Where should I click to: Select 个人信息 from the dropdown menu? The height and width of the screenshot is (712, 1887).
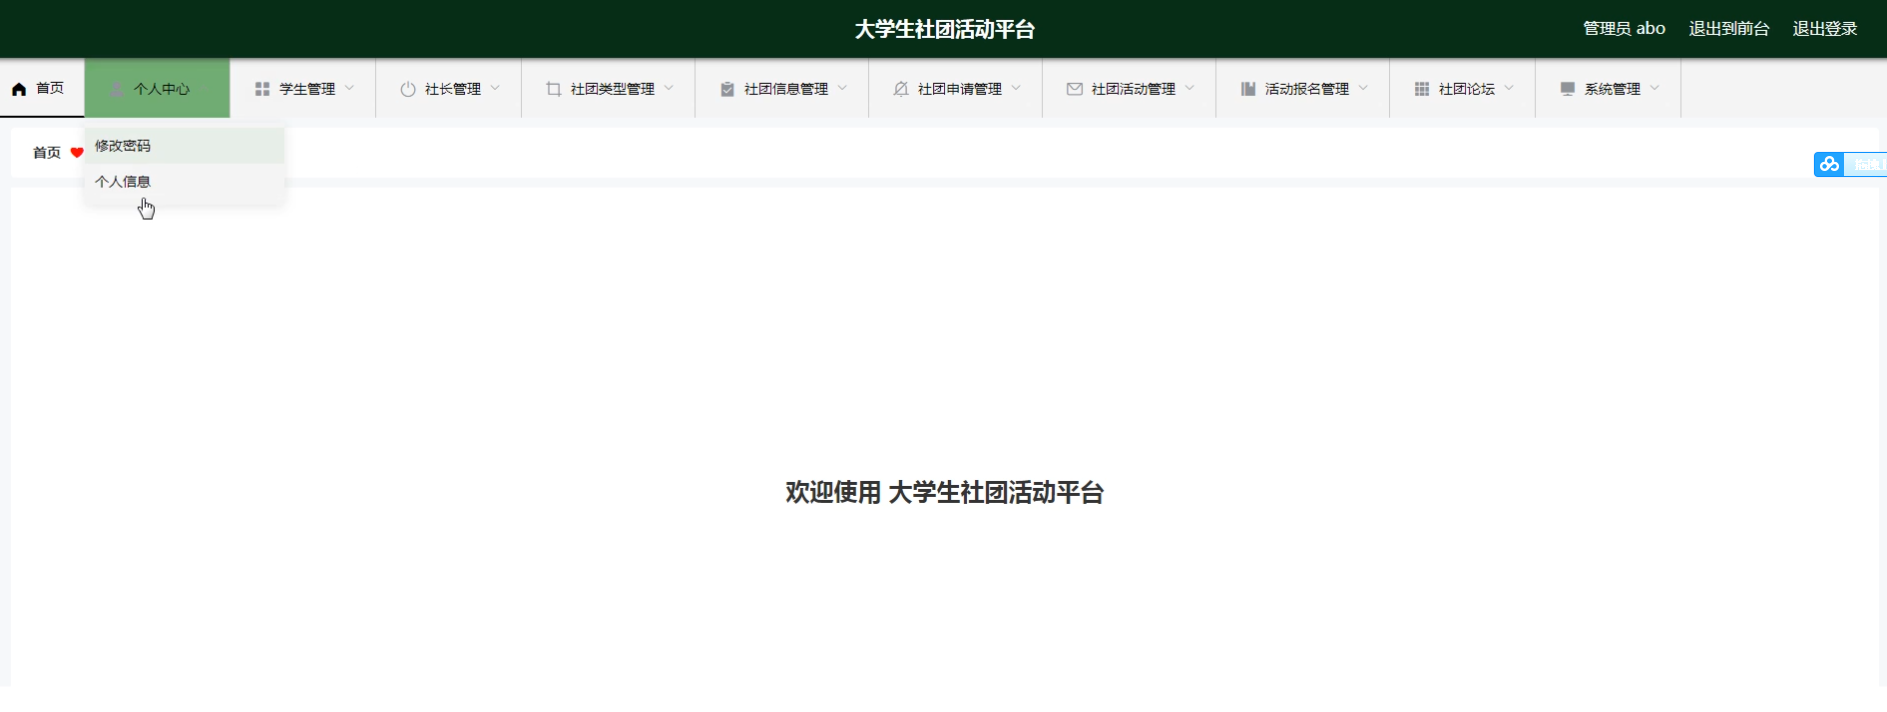[x=123, y=182]
